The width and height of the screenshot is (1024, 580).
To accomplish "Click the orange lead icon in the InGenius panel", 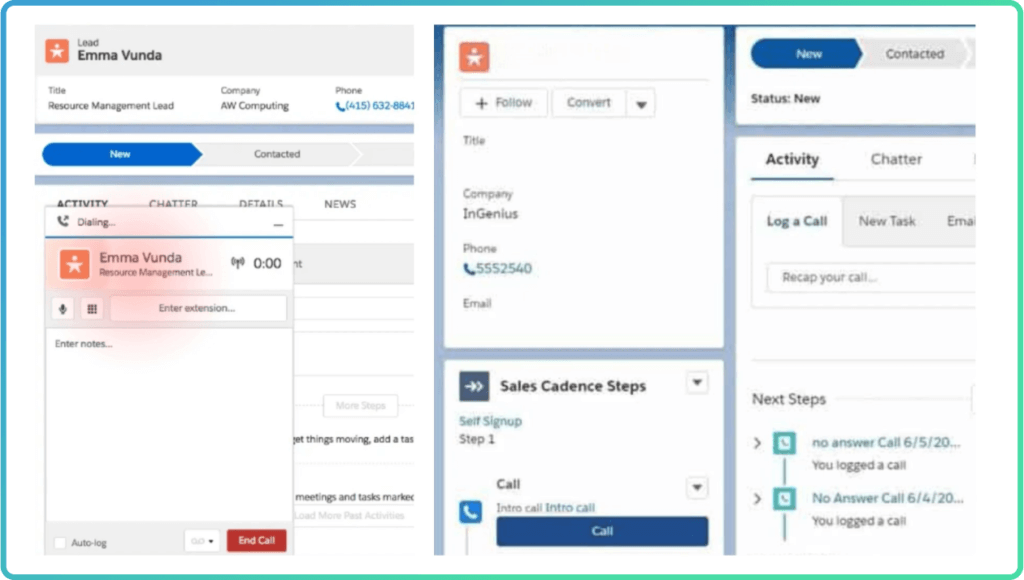I will coord(474,57).
